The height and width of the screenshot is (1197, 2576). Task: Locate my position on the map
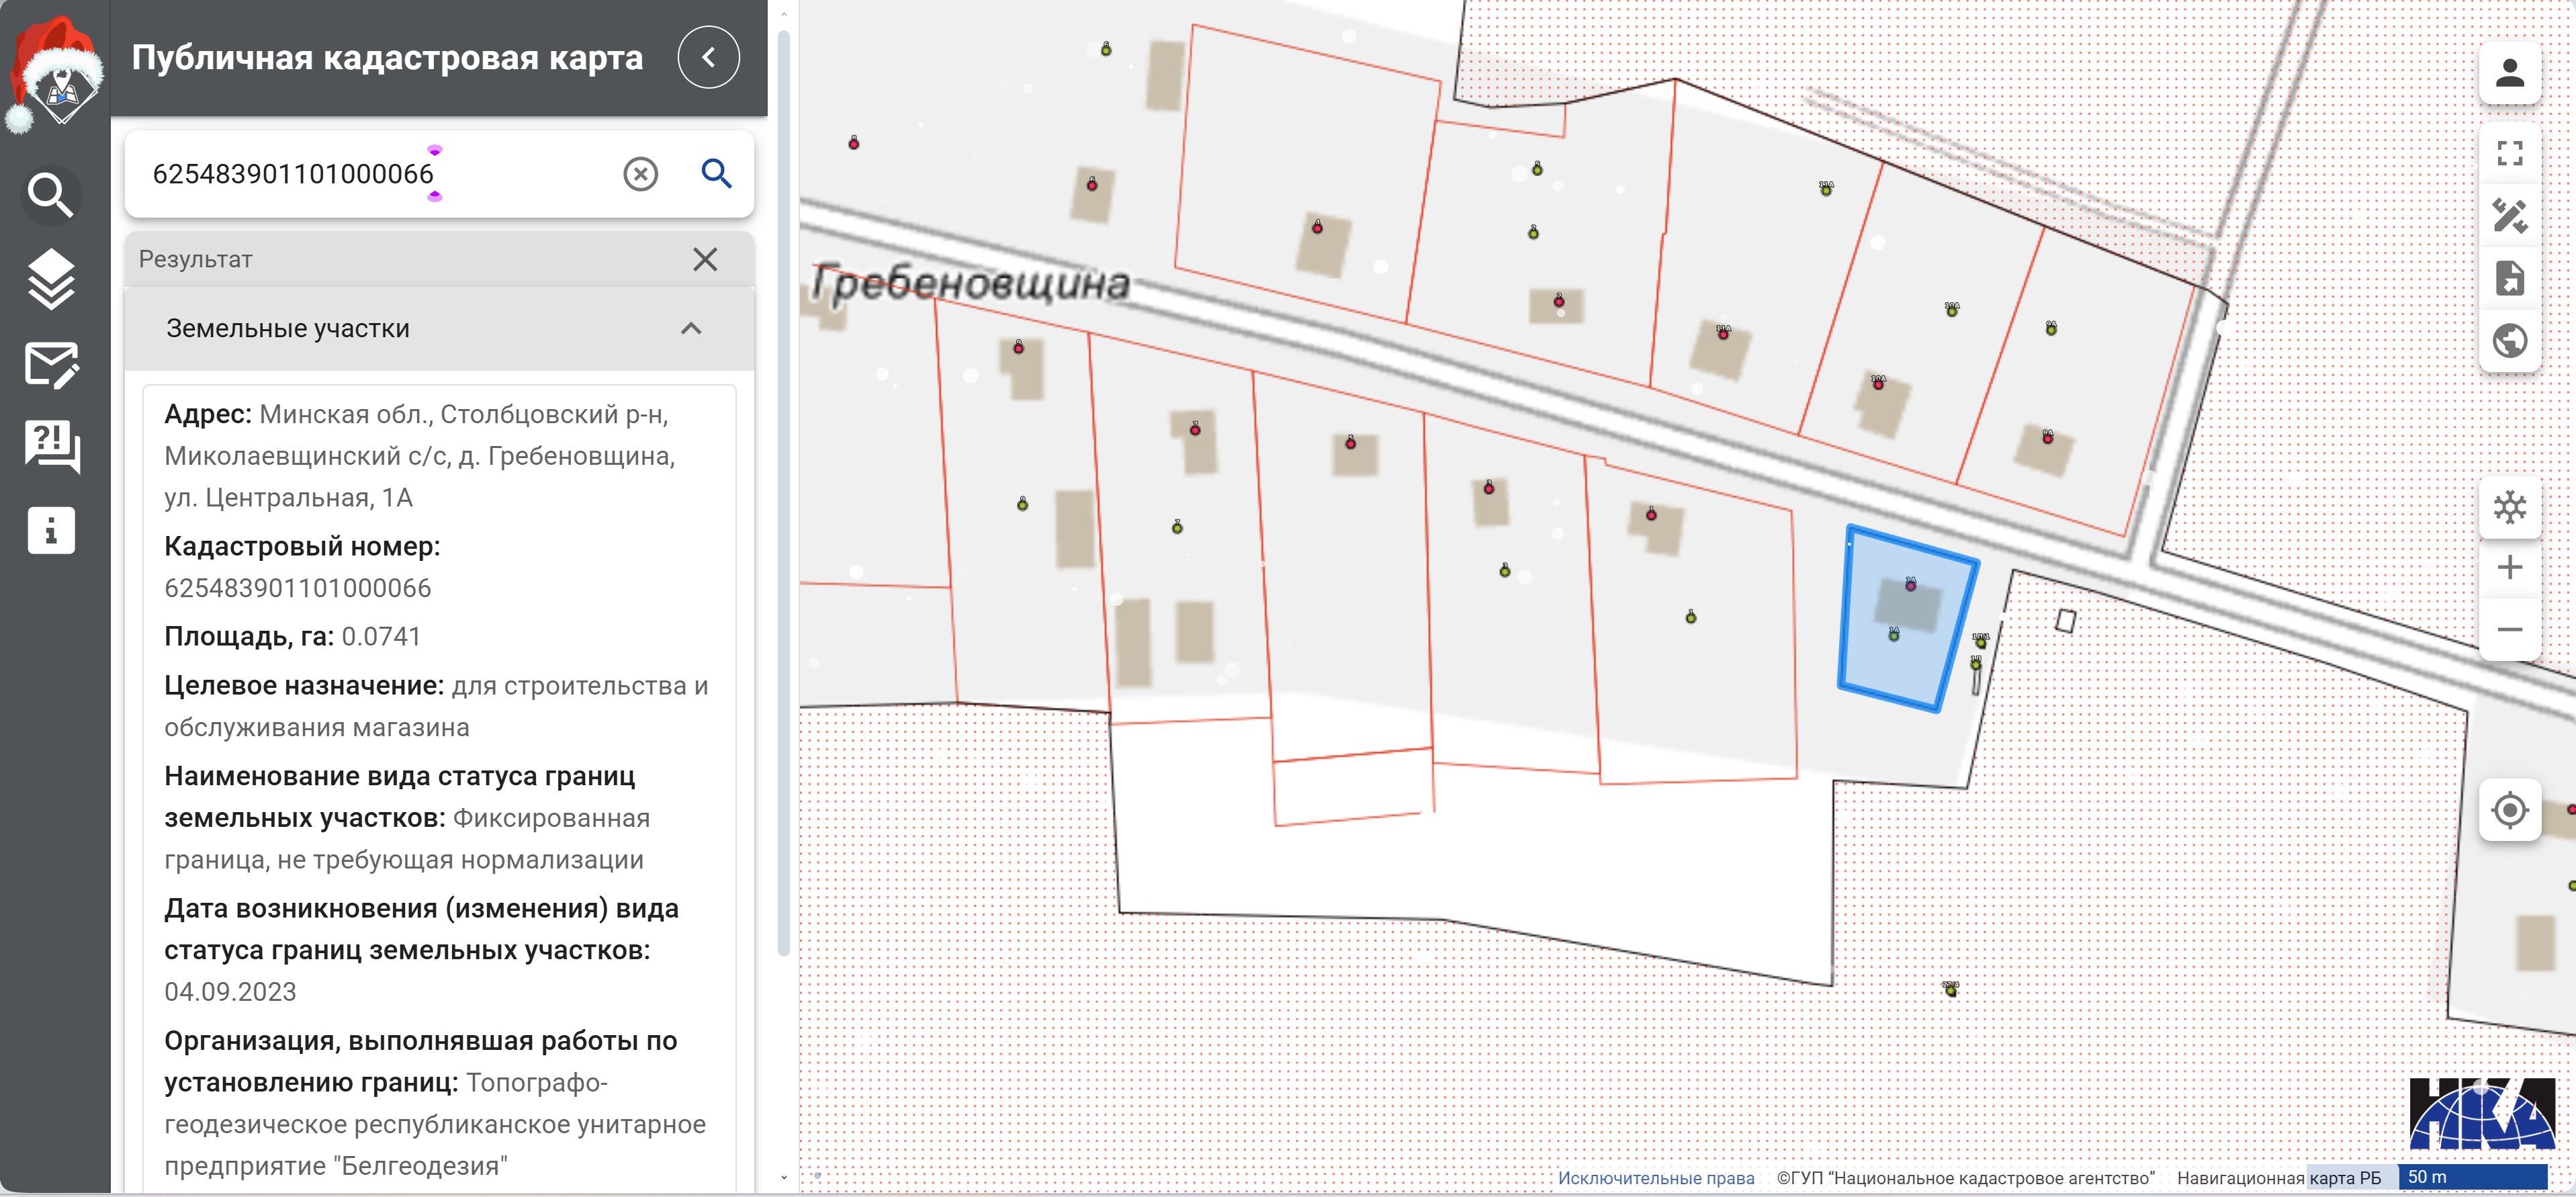tap(2509, 810)
